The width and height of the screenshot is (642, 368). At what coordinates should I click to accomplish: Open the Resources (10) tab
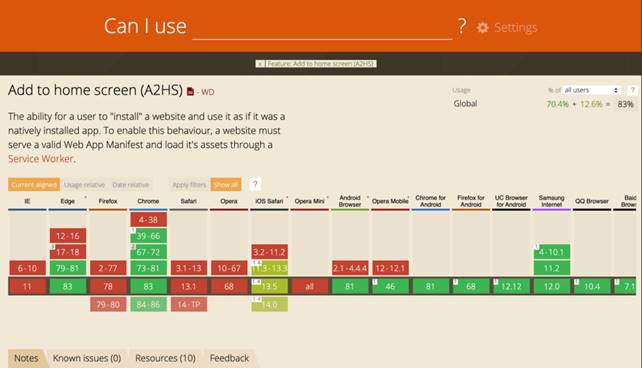[165, 358]
